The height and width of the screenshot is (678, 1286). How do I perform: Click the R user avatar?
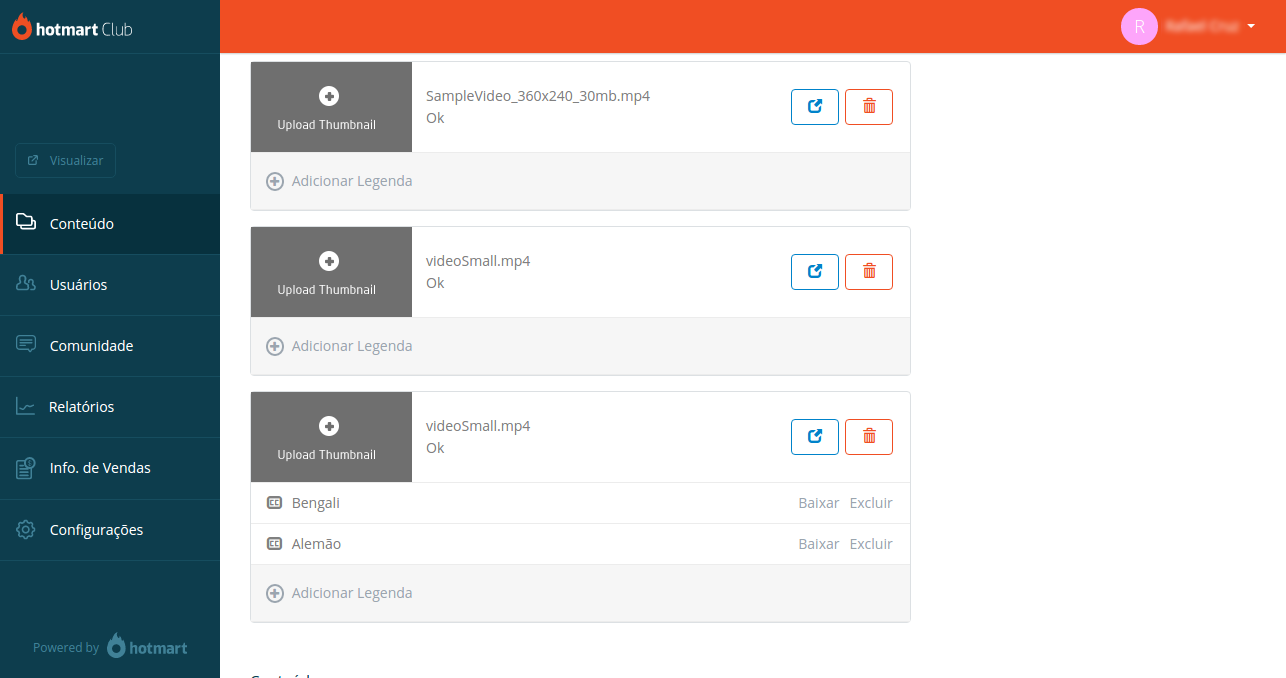[x=1139, y=27]
